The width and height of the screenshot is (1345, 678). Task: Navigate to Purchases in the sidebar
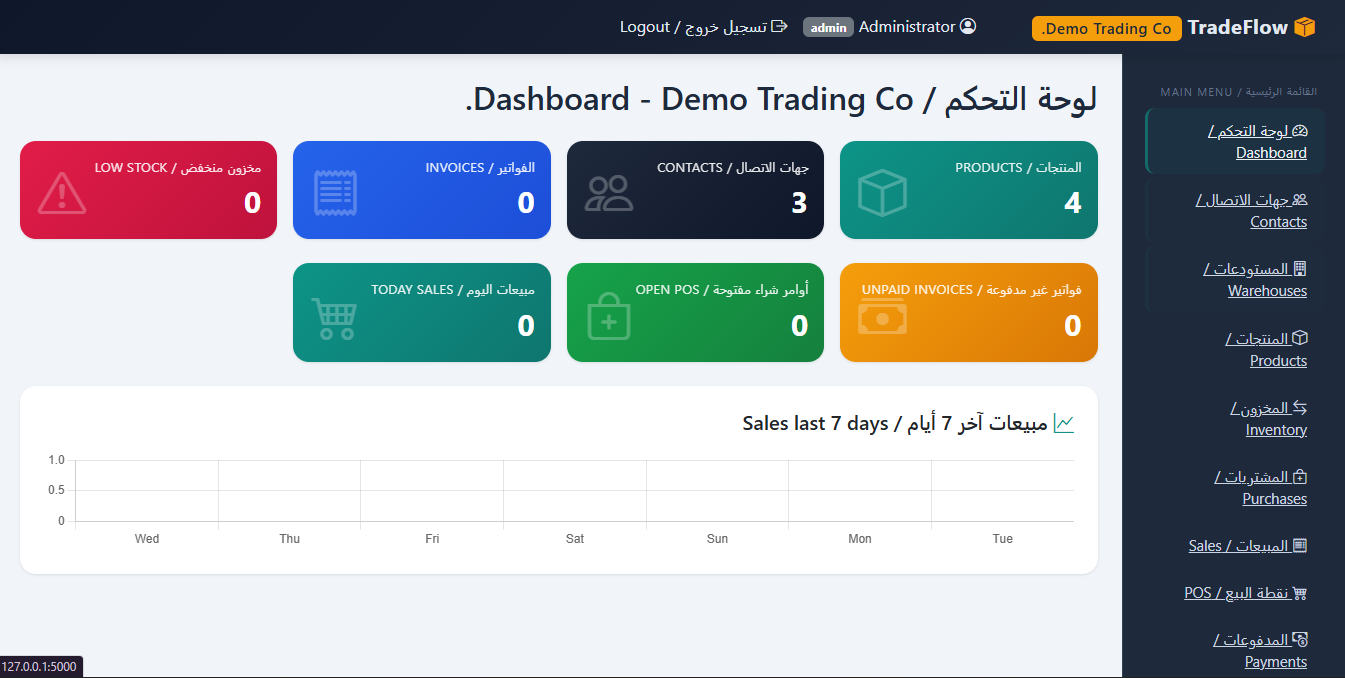click(x=1235, y=487)
